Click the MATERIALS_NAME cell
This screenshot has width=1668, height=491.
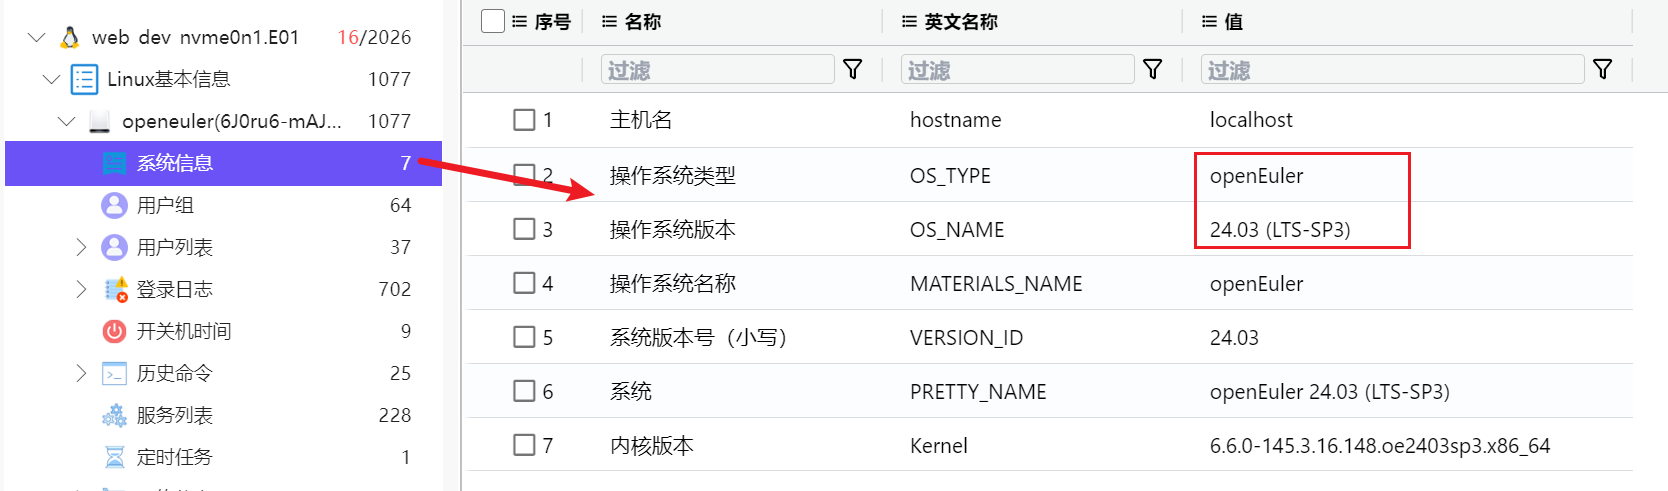[996, 284]
